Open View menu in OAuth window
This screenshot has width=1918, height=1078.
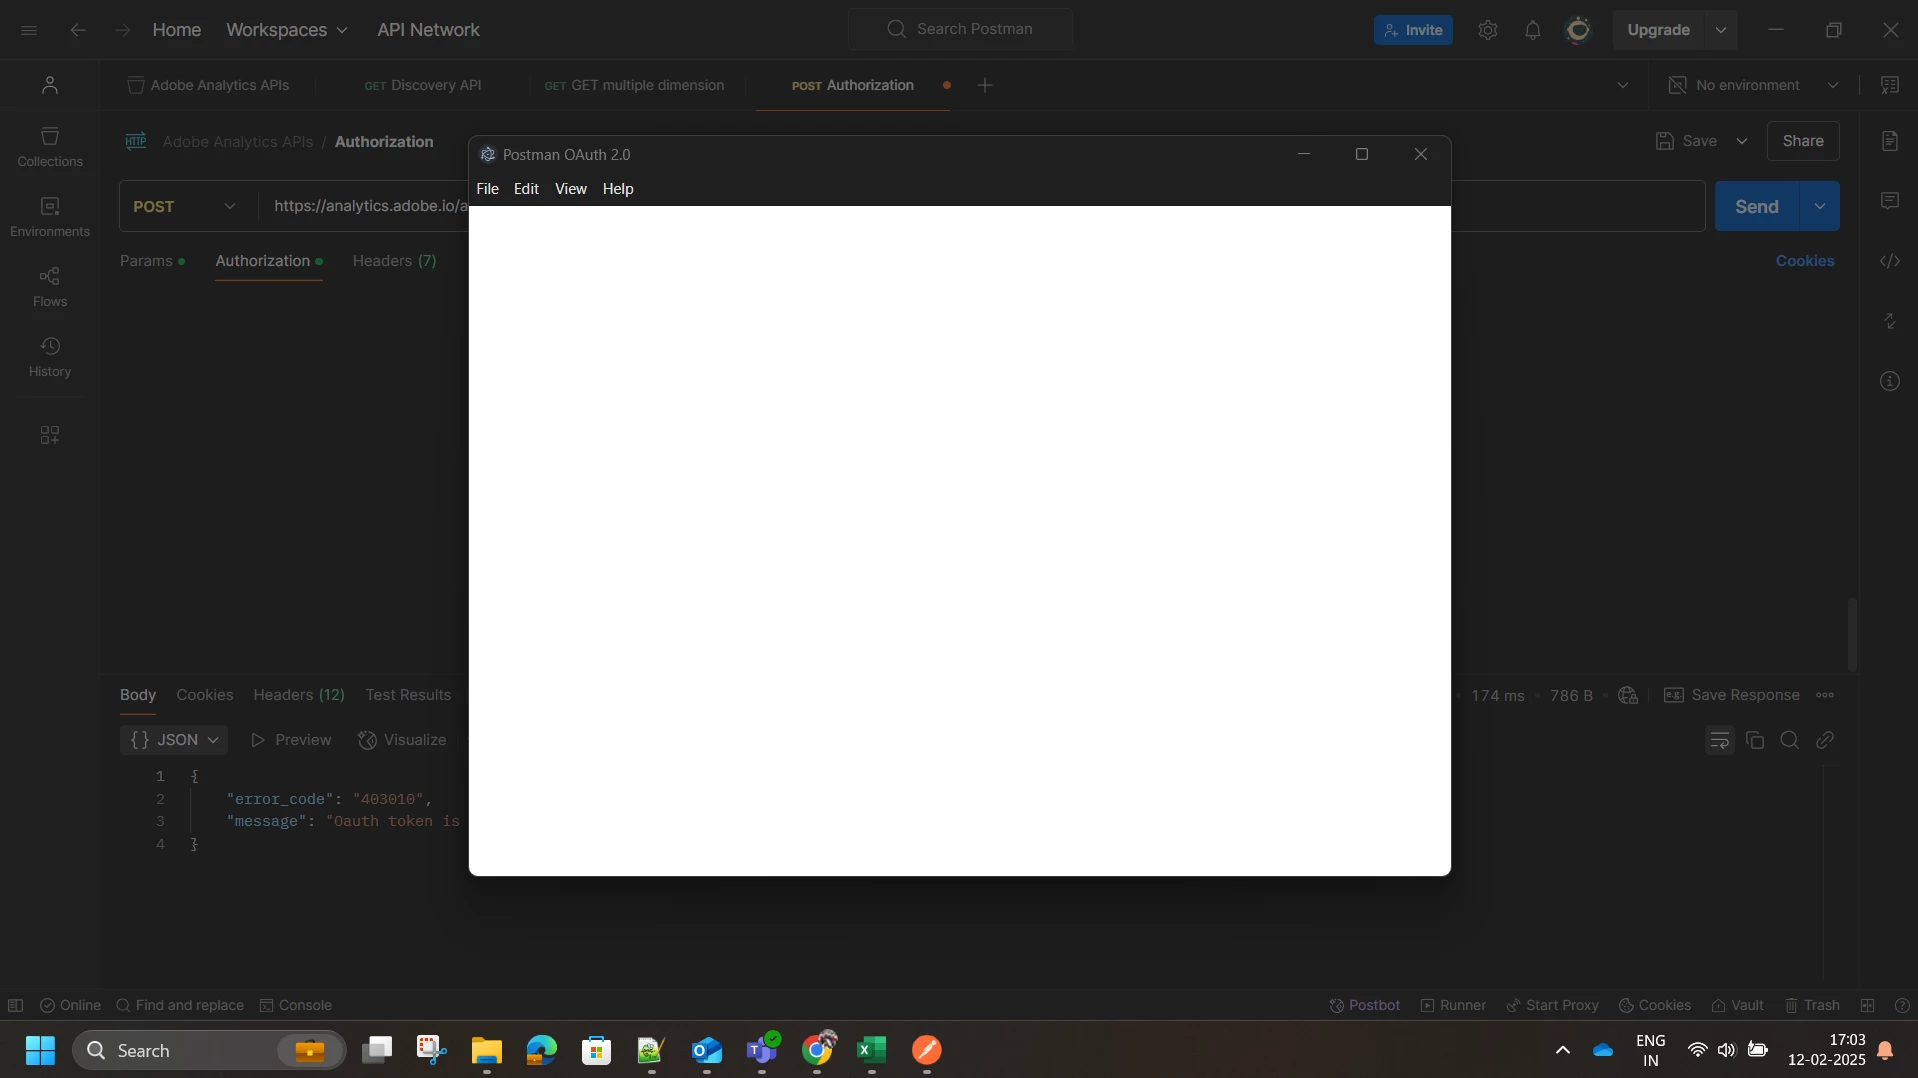(x=571, y=189)
